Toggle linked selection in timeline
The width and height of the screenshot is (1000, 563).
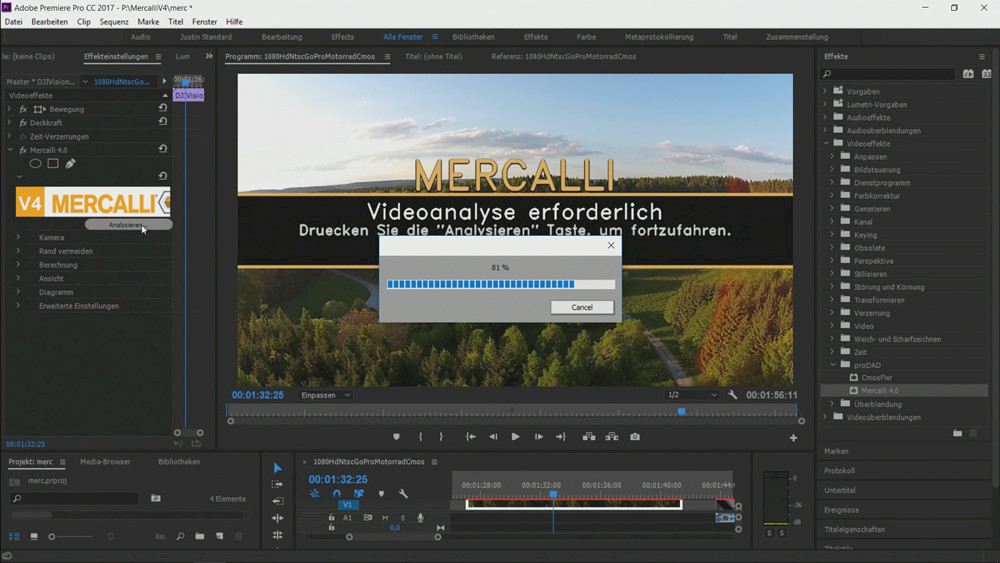[x=358, y=494]
